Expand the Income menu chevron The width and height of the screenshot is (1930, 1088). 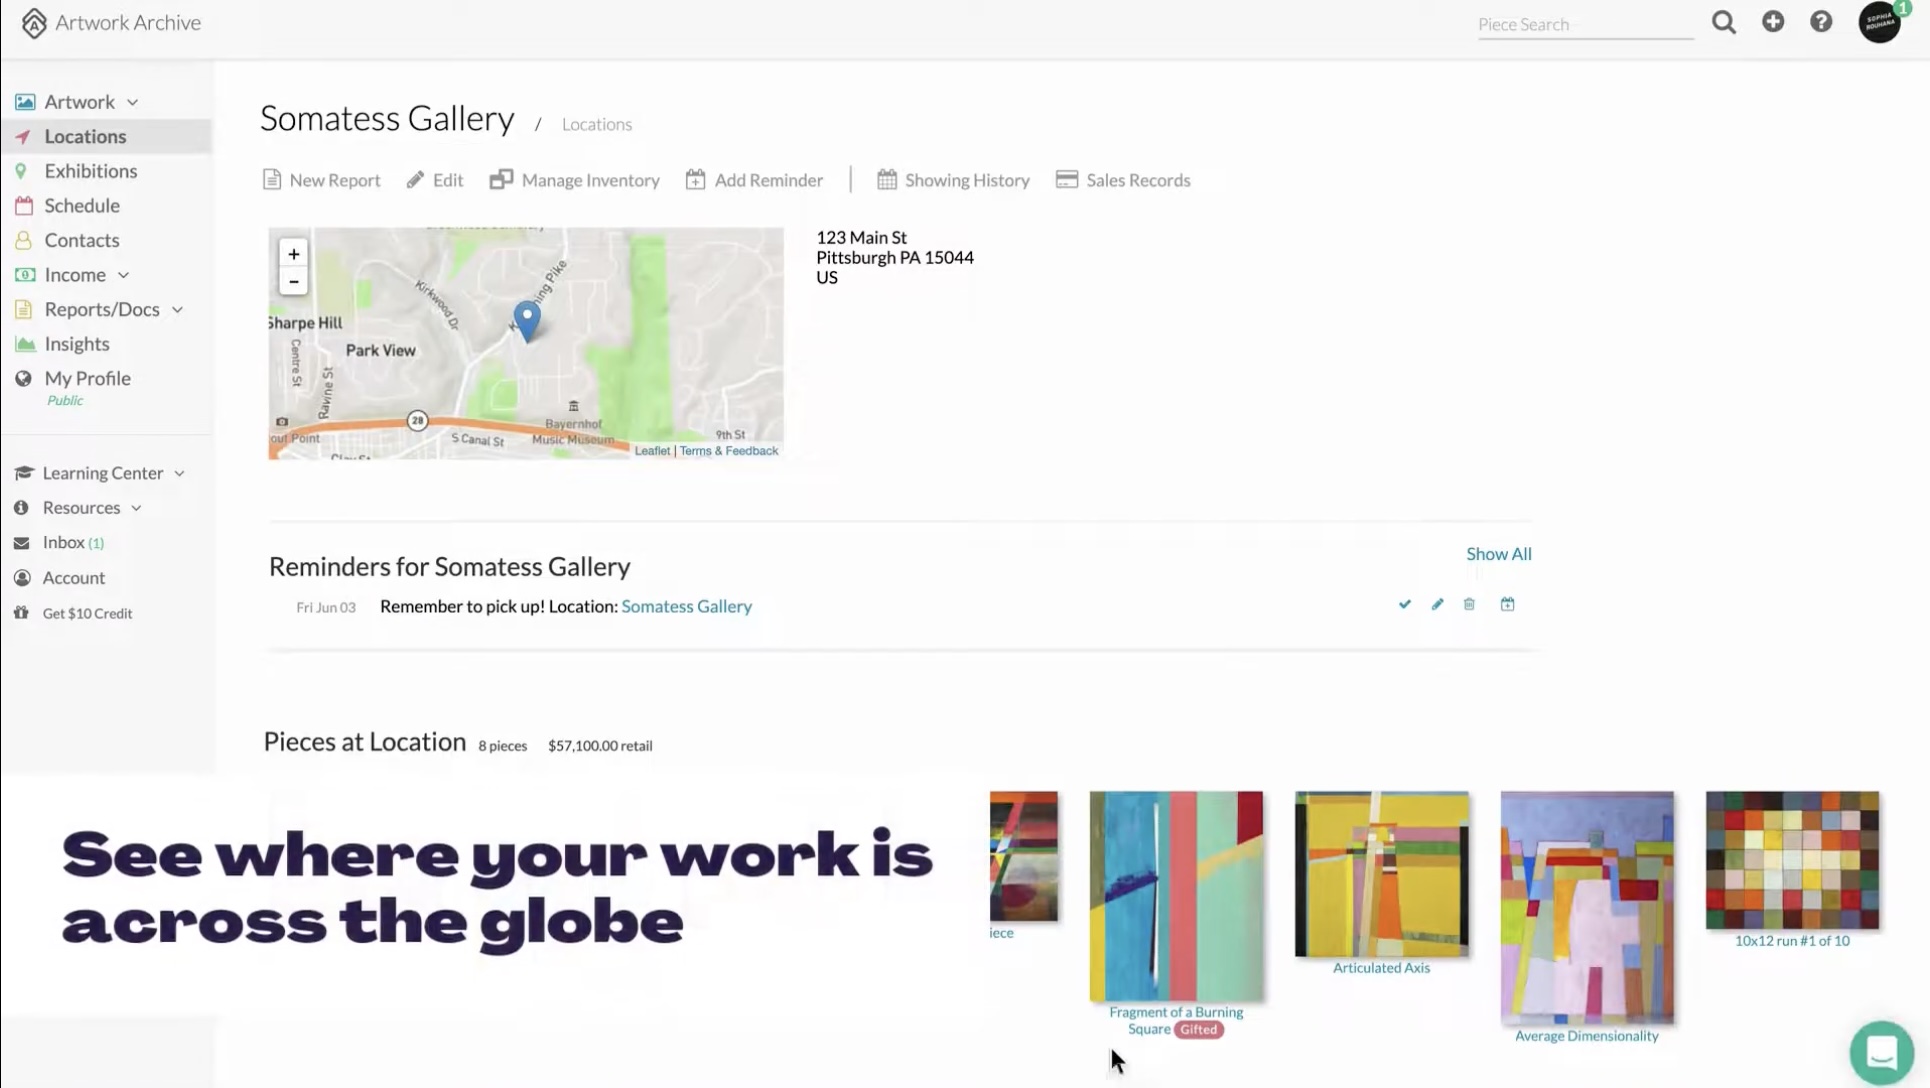pos(123,275)
